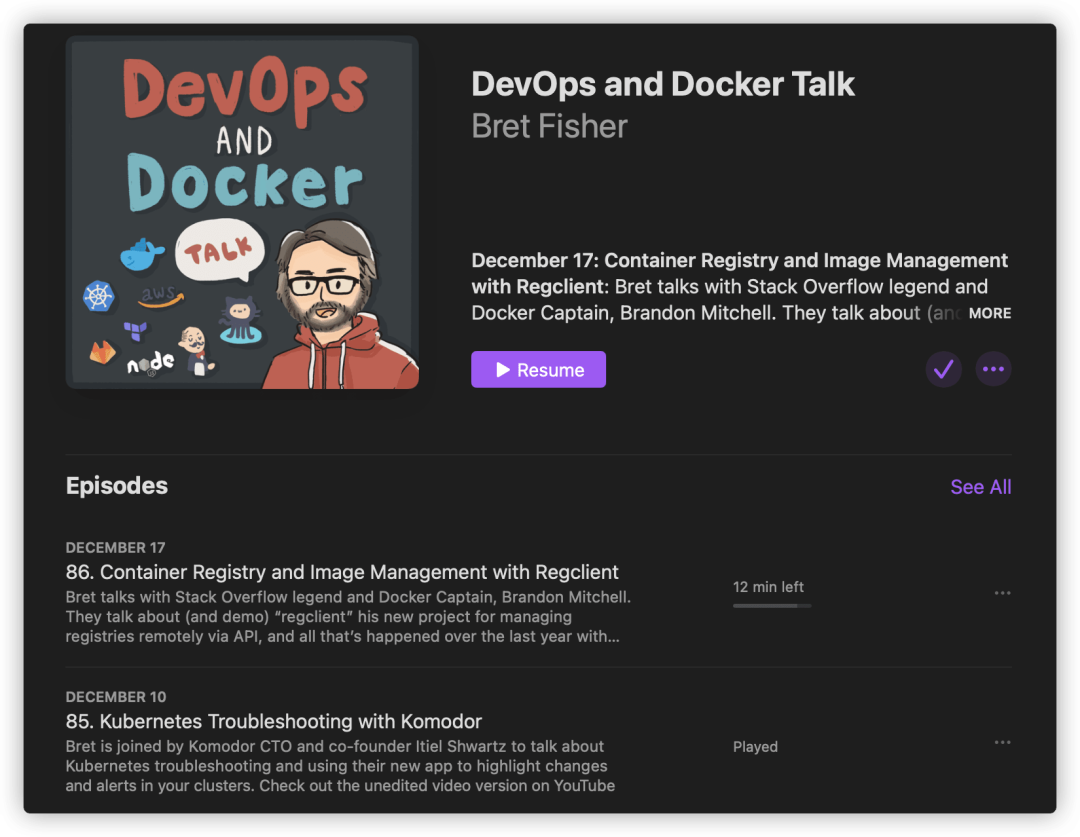Open the show's more options ellipsis
The height and width of the screenshot is (837, 1080).
point(993,369)
